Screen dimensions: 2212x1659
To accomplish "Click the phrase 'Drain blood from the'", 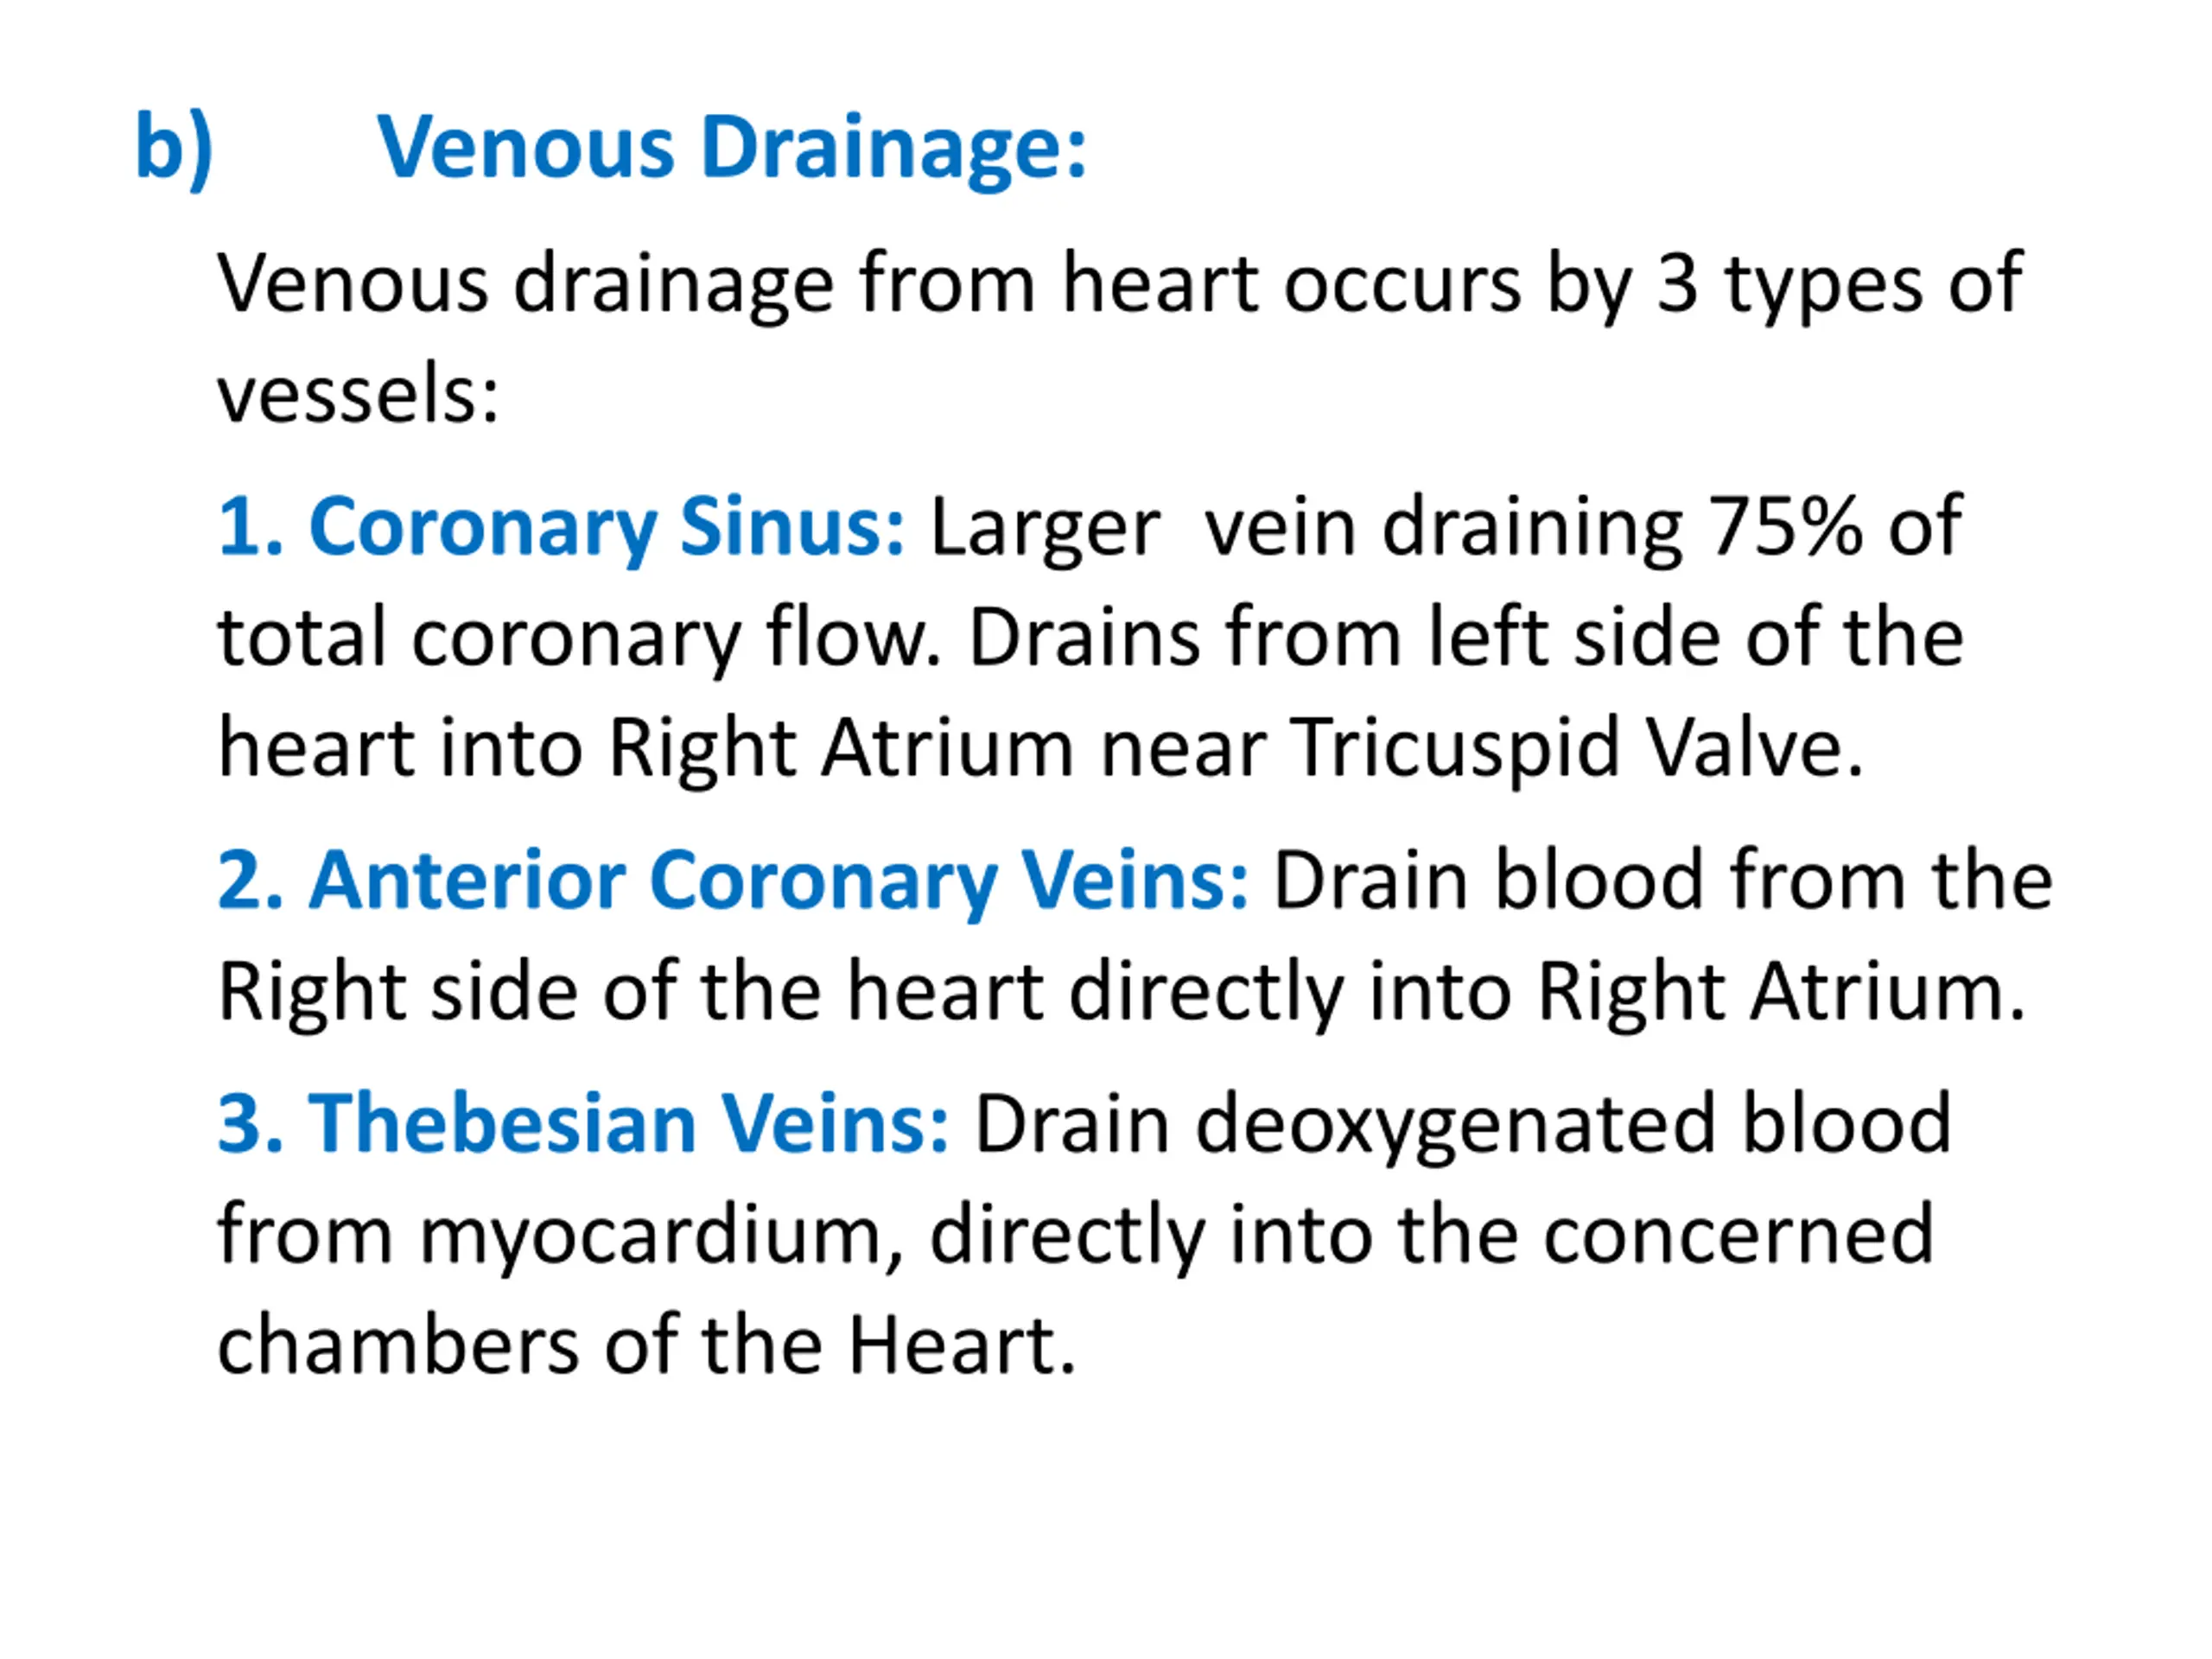I will 1662,881.
